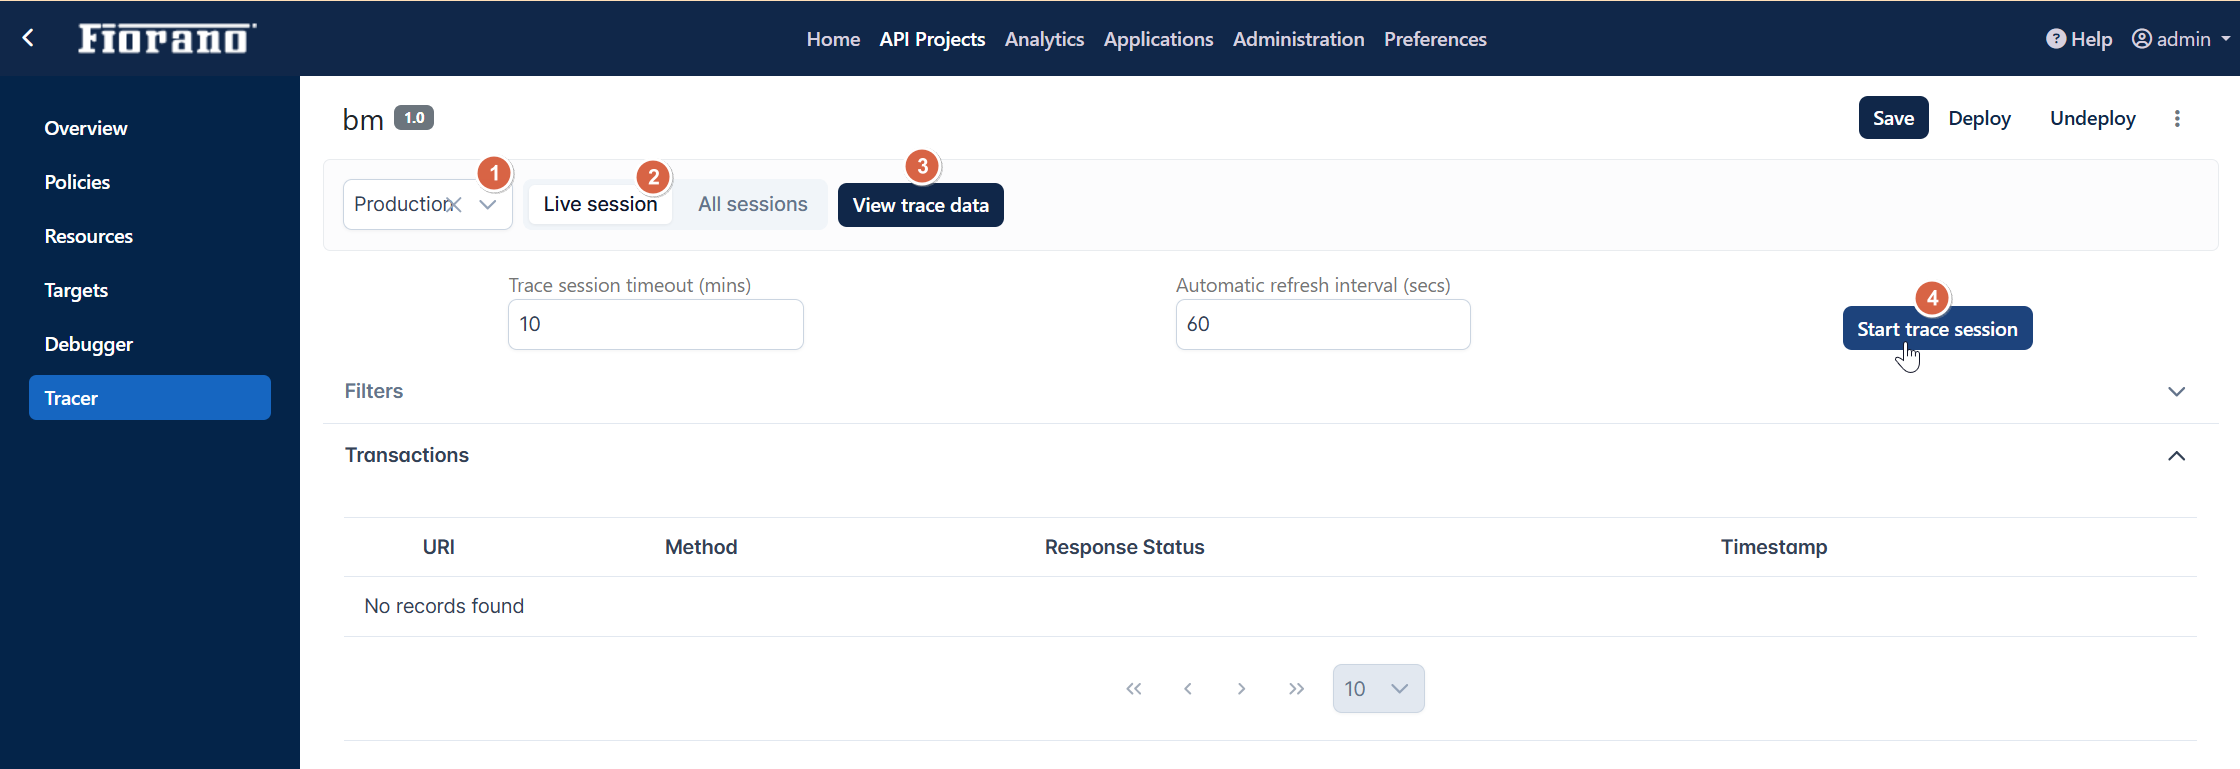This screenshot has height=769, width=2240.
Task: Click the View trace data button
Action: (x=920, y=206)
